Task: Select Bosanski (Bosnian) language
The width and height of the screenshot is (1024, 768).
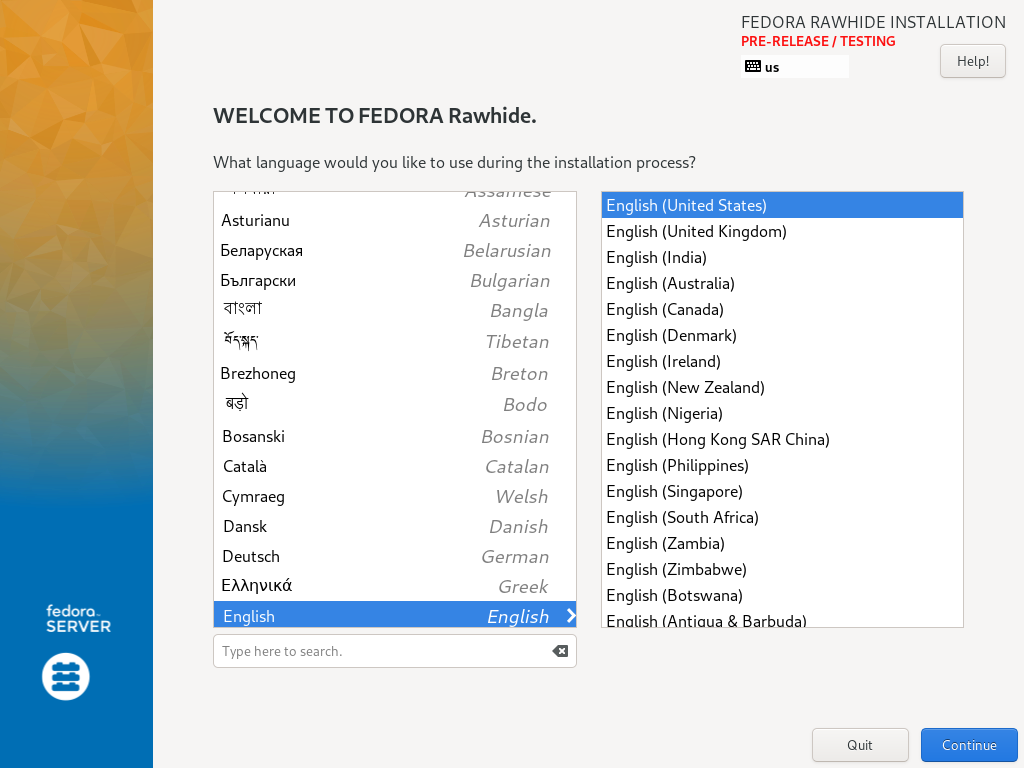Action: [394, 436]
